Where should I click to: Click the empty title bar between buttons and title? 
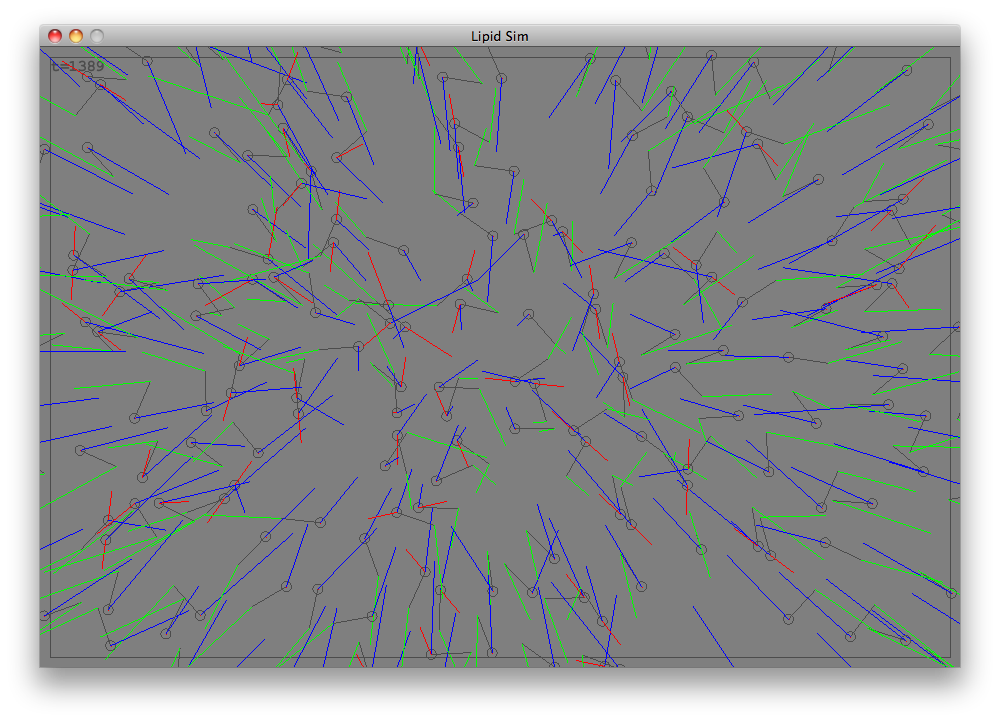click(x=280, y=36)
